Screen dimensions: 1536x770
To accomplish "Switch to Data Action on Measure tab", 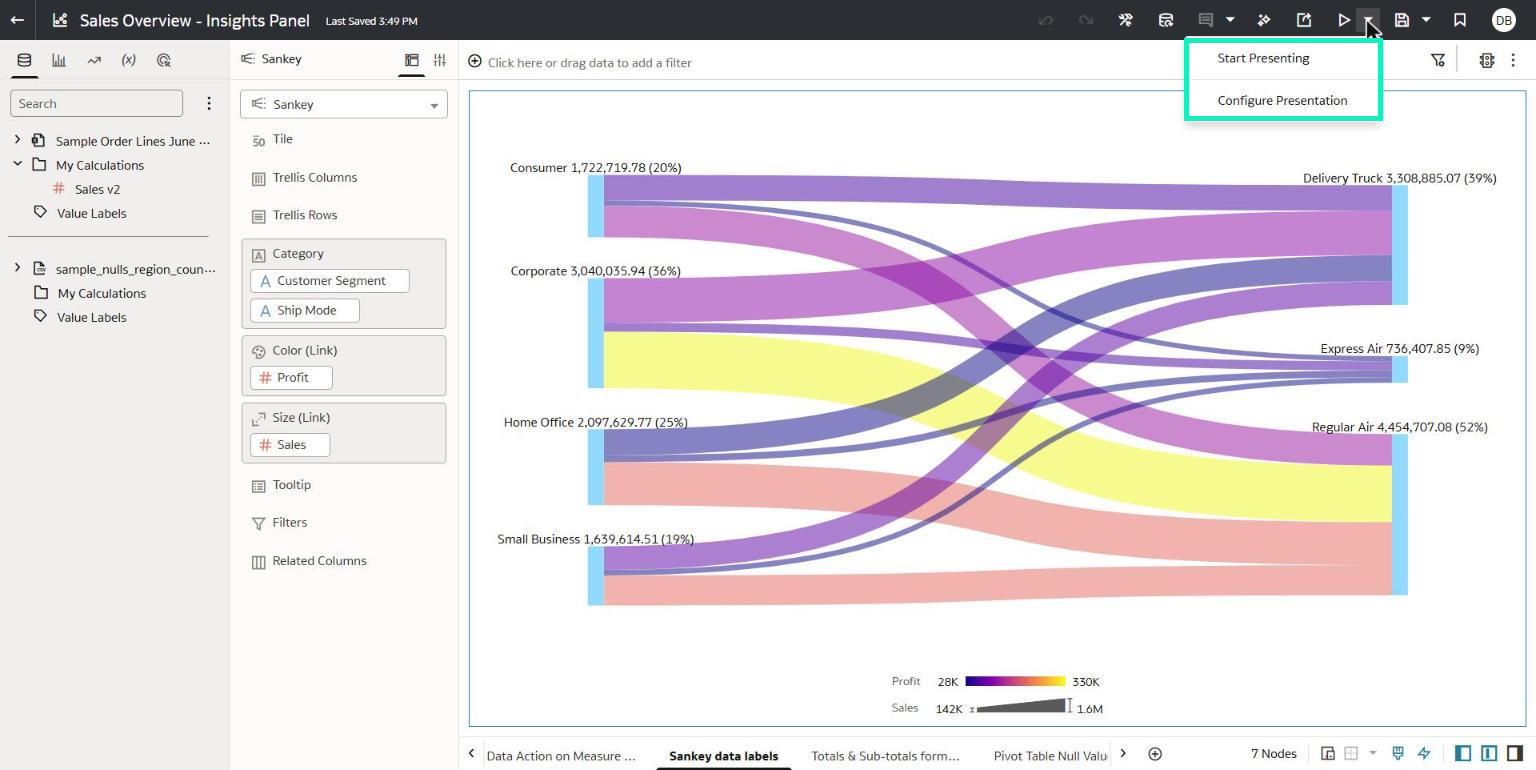I will click(x=561, y=756).
